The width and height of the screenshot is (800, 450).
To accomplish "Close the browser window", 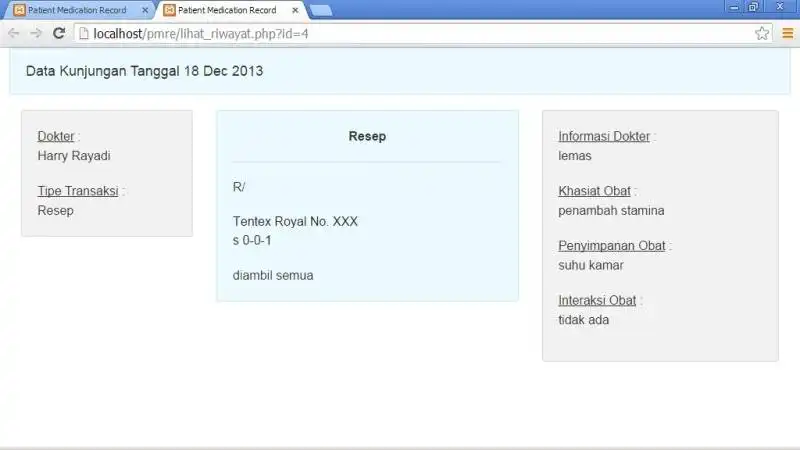I will pyautogui.click(x=780, y=7).
